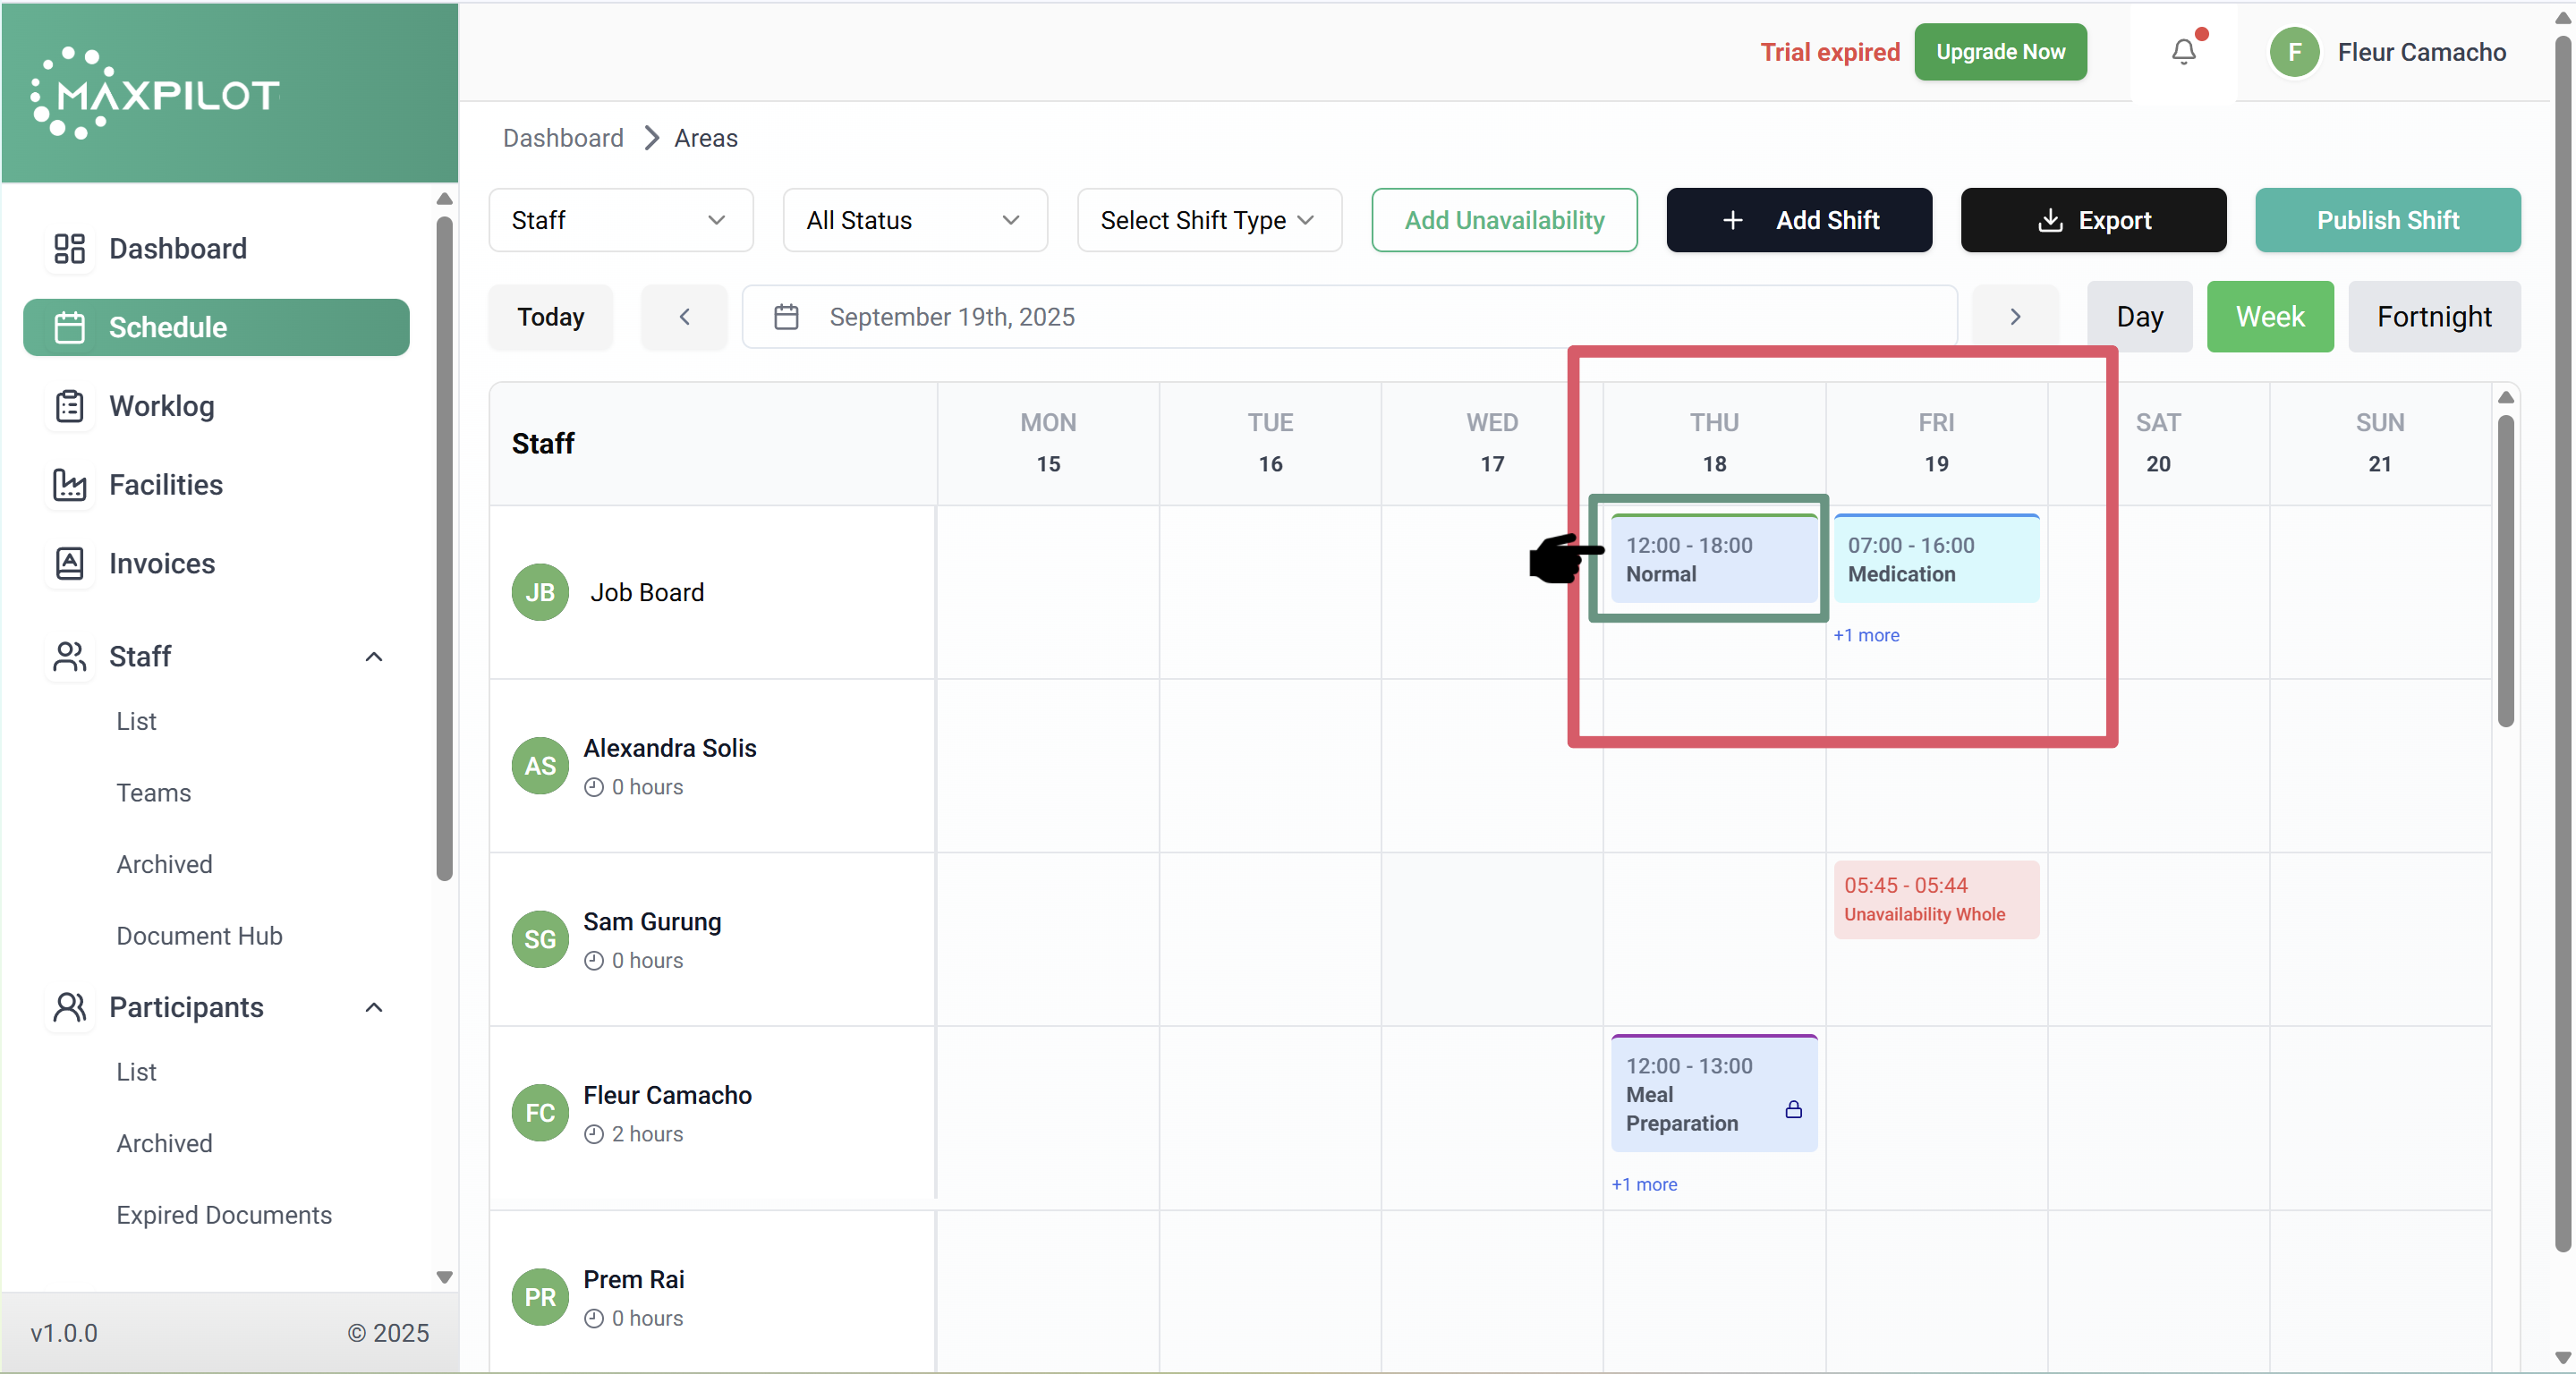Open the All Status dropdown
2576x1374 pixels.
(914, 220)
